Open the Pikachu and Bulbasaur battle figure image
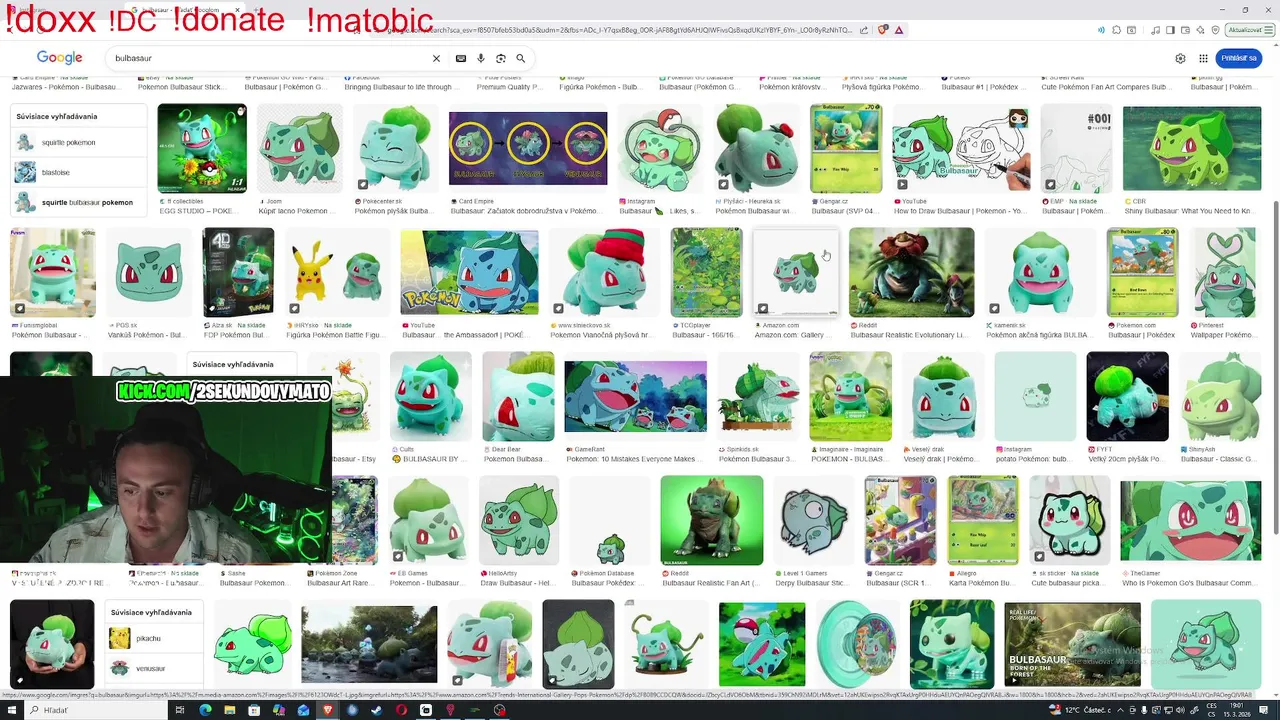Image resolution: width=1280 pixels, height=720 pixels. pos(337,272)
